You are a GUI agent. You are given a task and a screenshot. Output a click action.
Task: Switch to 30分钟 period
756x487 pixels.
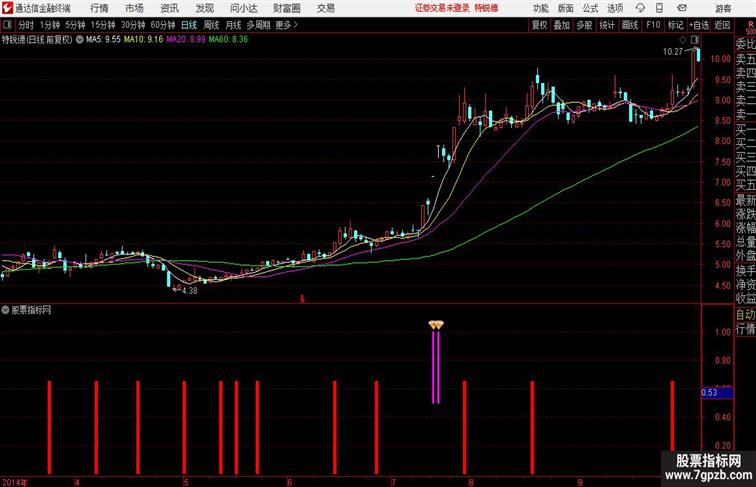[133, 25]
